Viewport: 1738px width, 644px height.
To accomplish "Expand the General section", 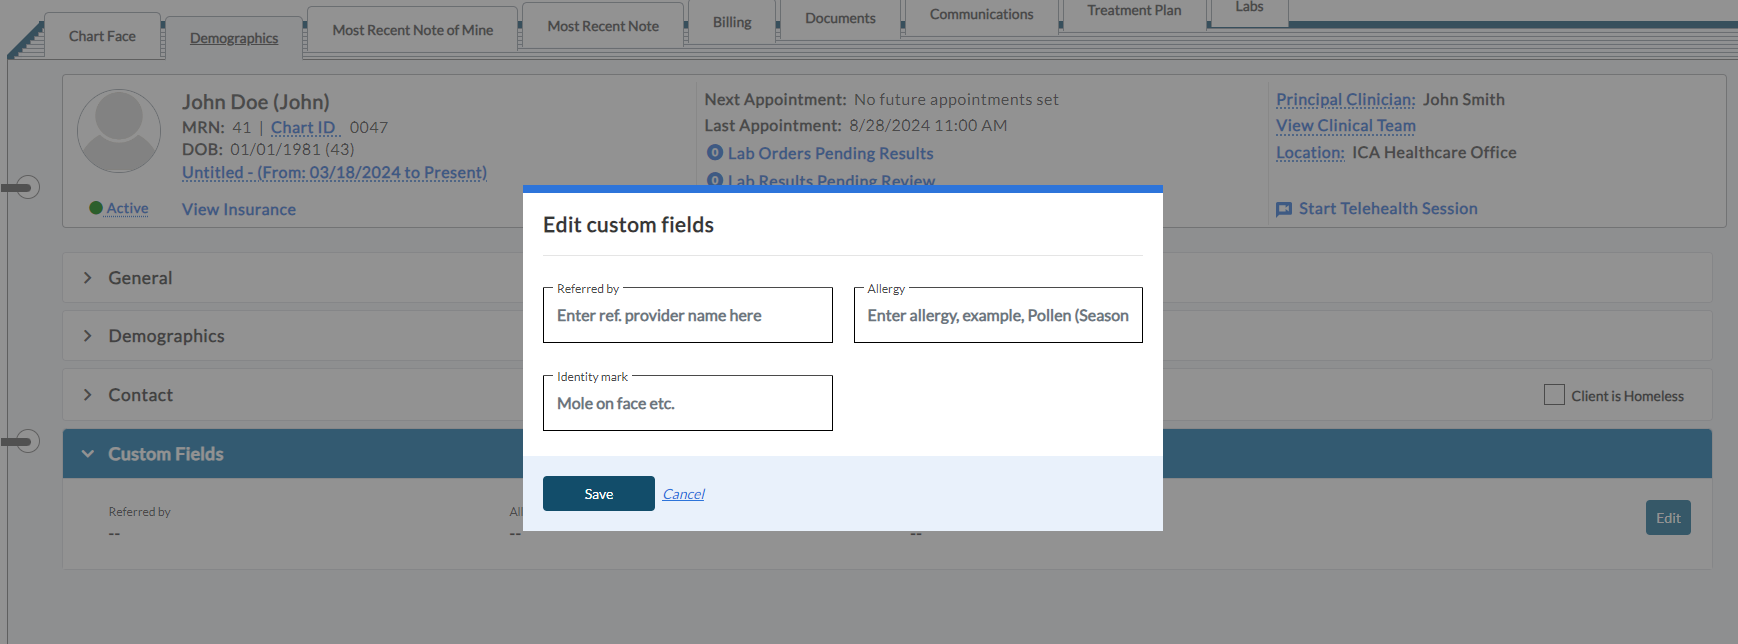I will point(88,278).
